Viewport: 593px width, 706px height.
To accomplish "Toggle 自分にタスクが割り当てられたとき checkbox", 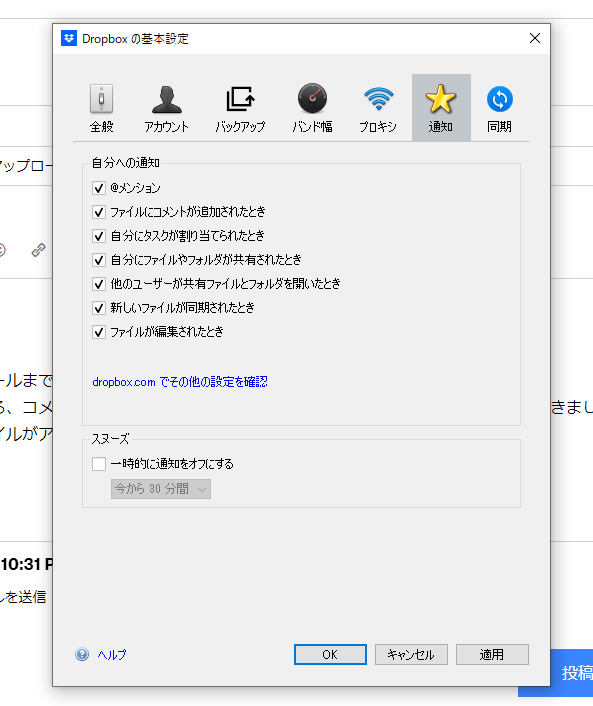I will pos(99,235).
